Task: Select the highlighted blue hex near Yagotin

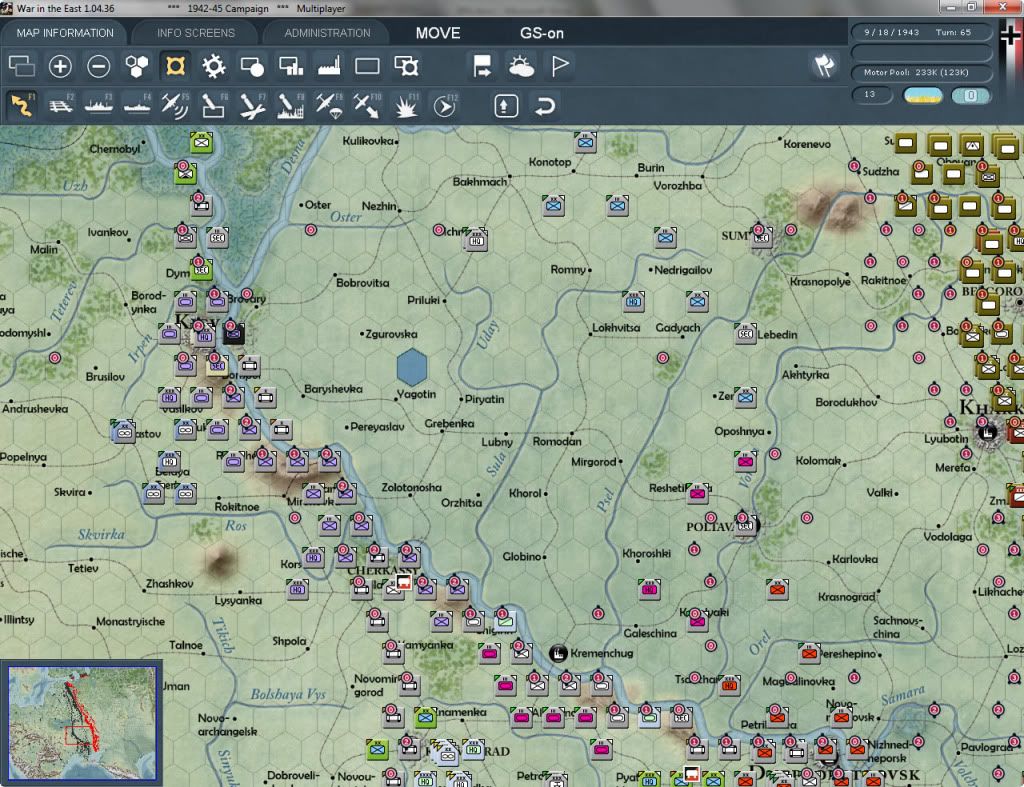Action: [411, 367]
